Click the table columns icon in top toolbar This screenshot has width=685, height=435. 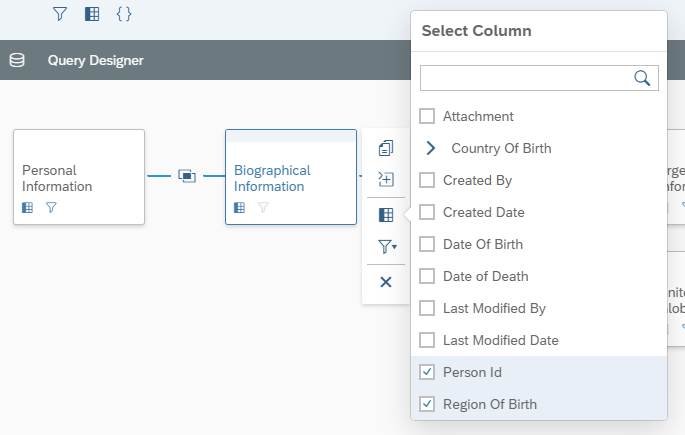click(92, 14)
